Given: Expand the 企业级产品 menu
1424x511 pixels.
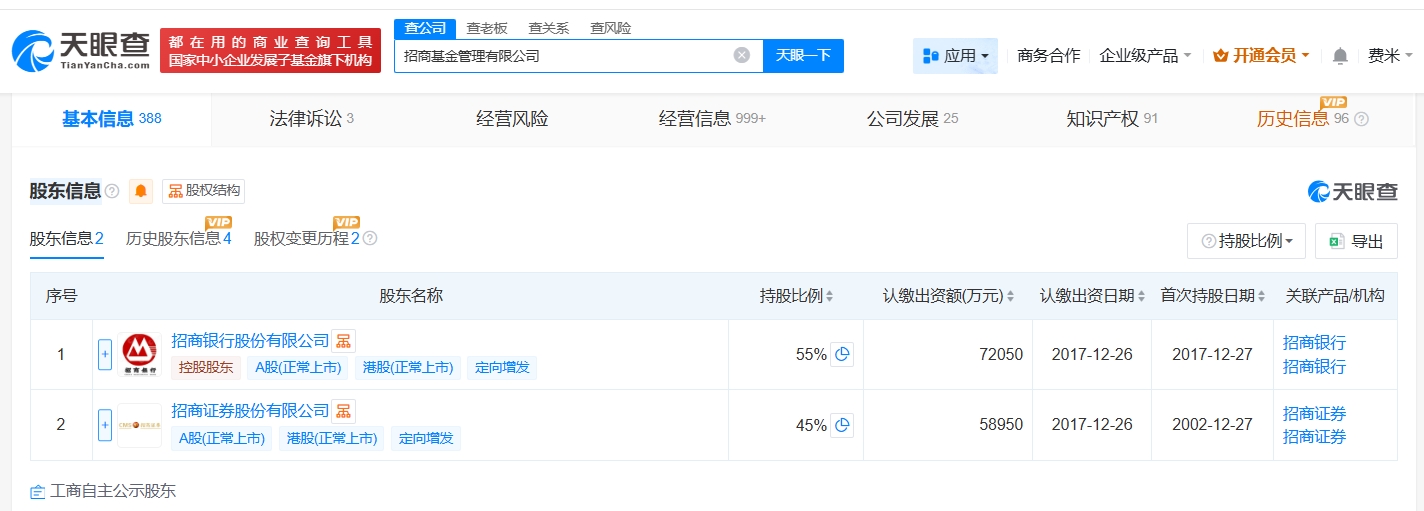Looking at the screenshot, I should coord(1144,56).
